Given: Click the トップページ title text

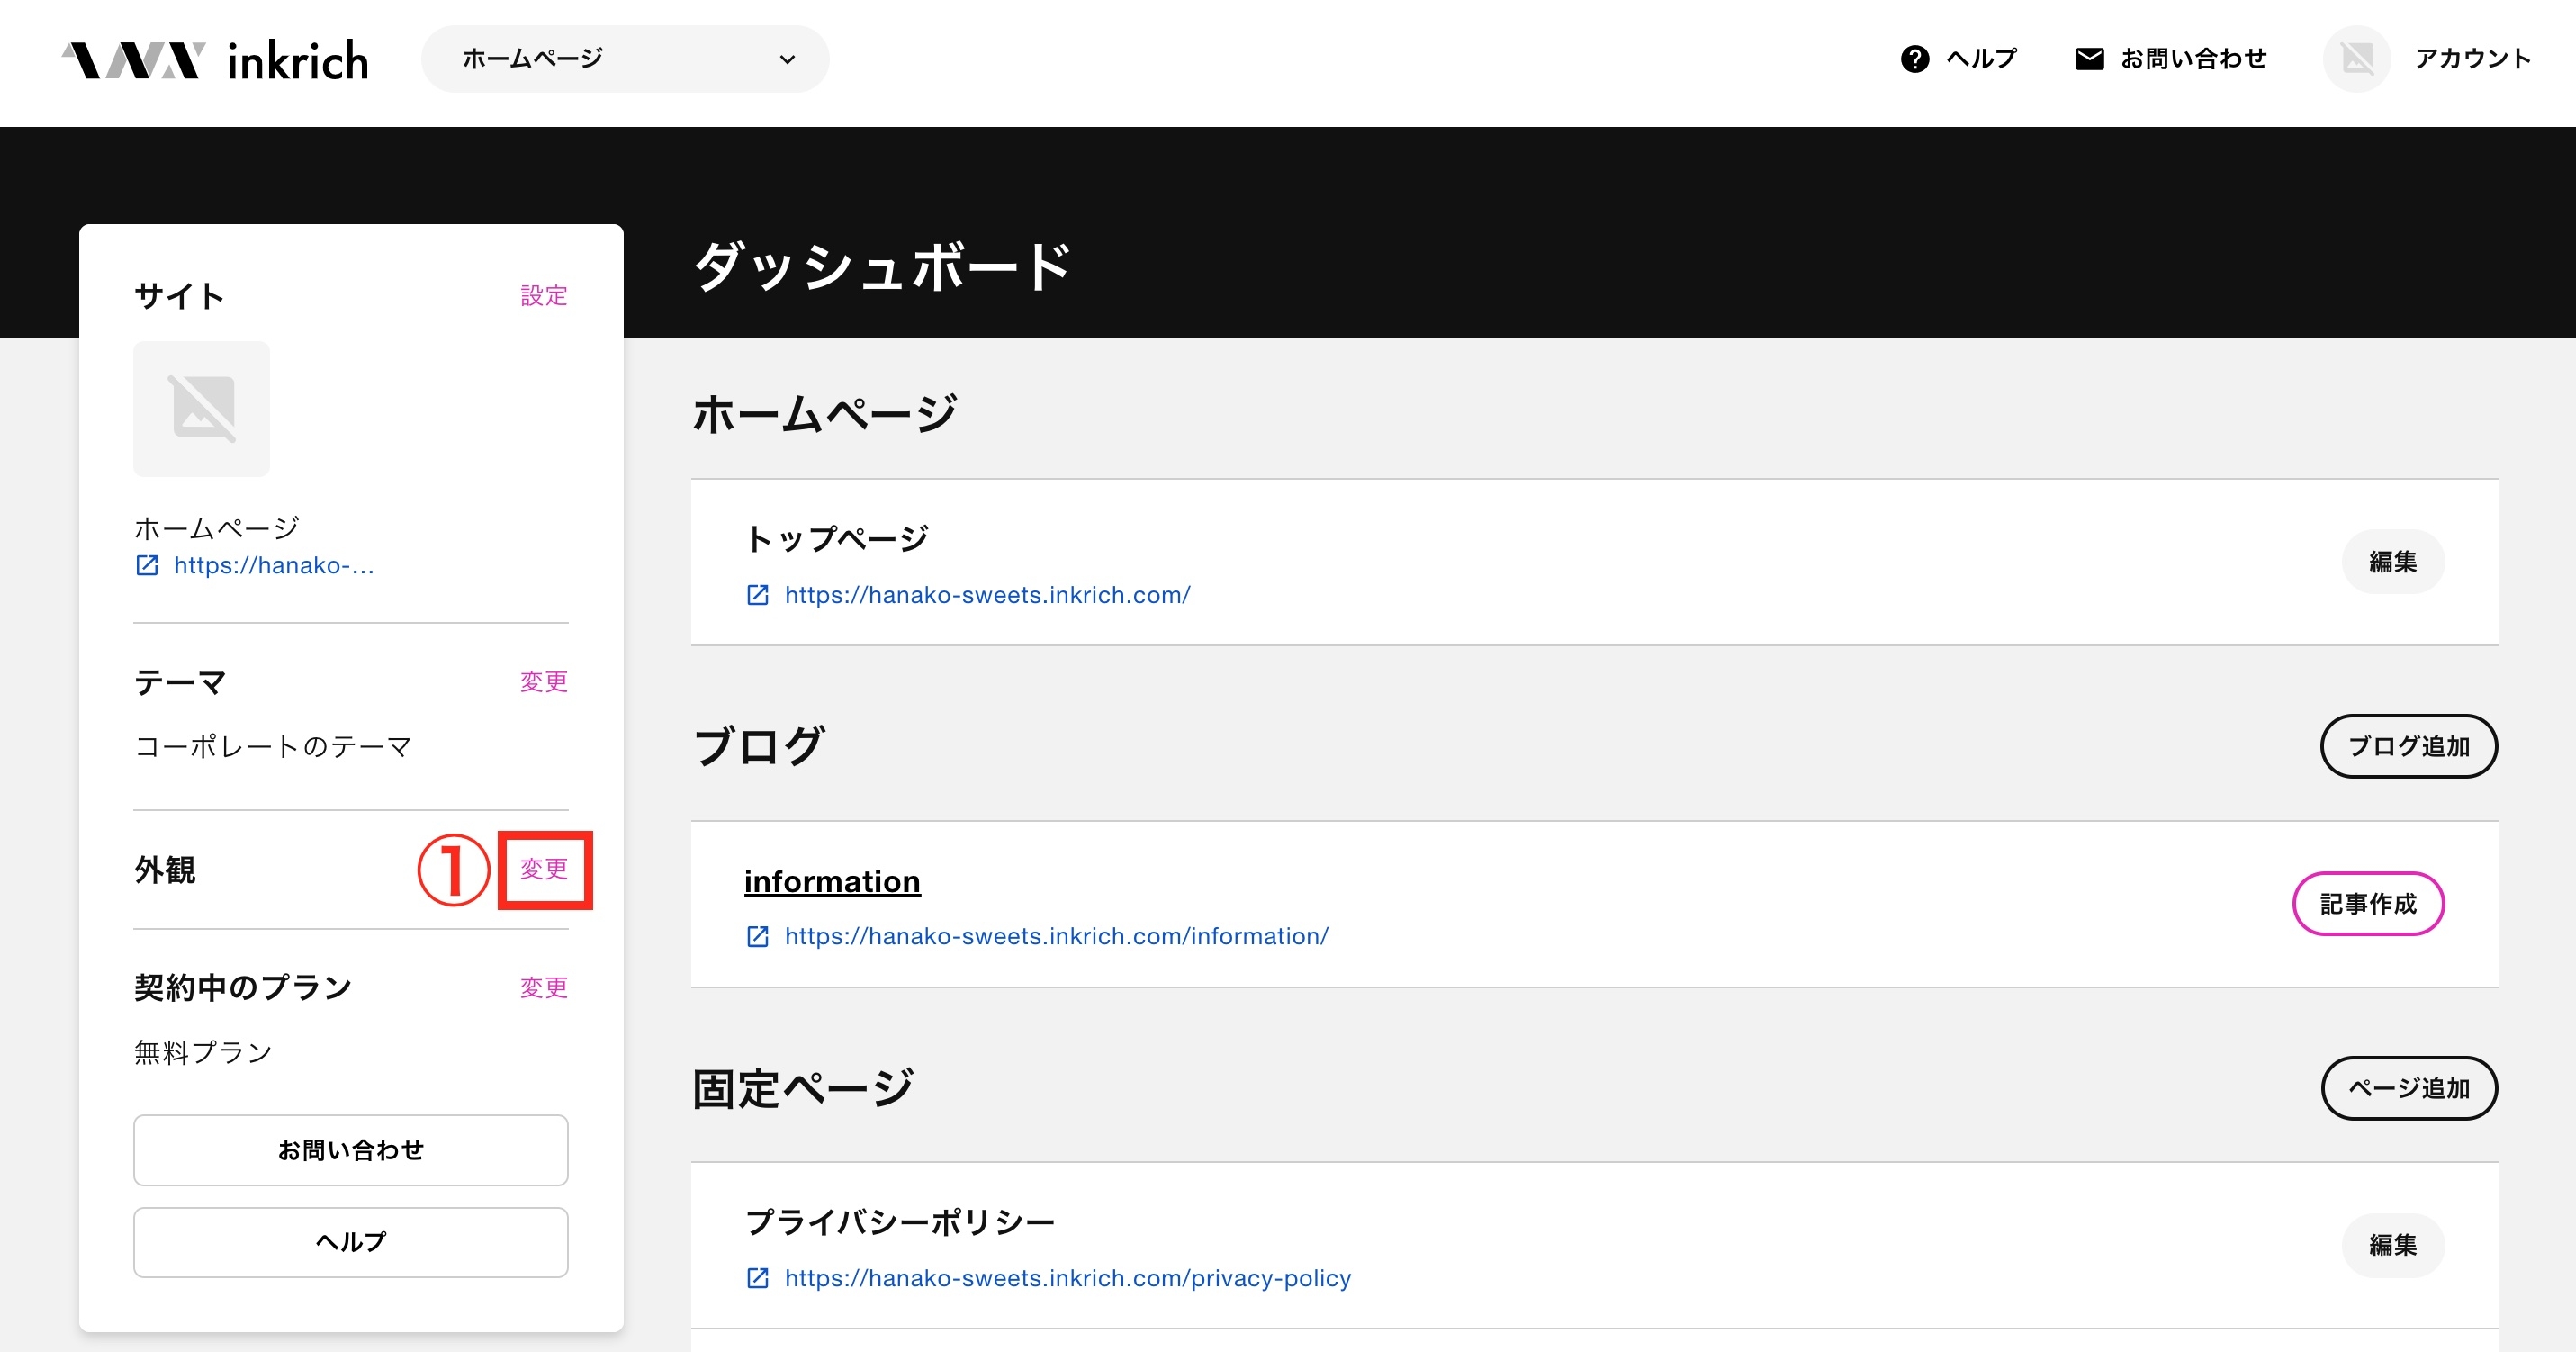Looking at the screenshot, I should tap(837, 538).
